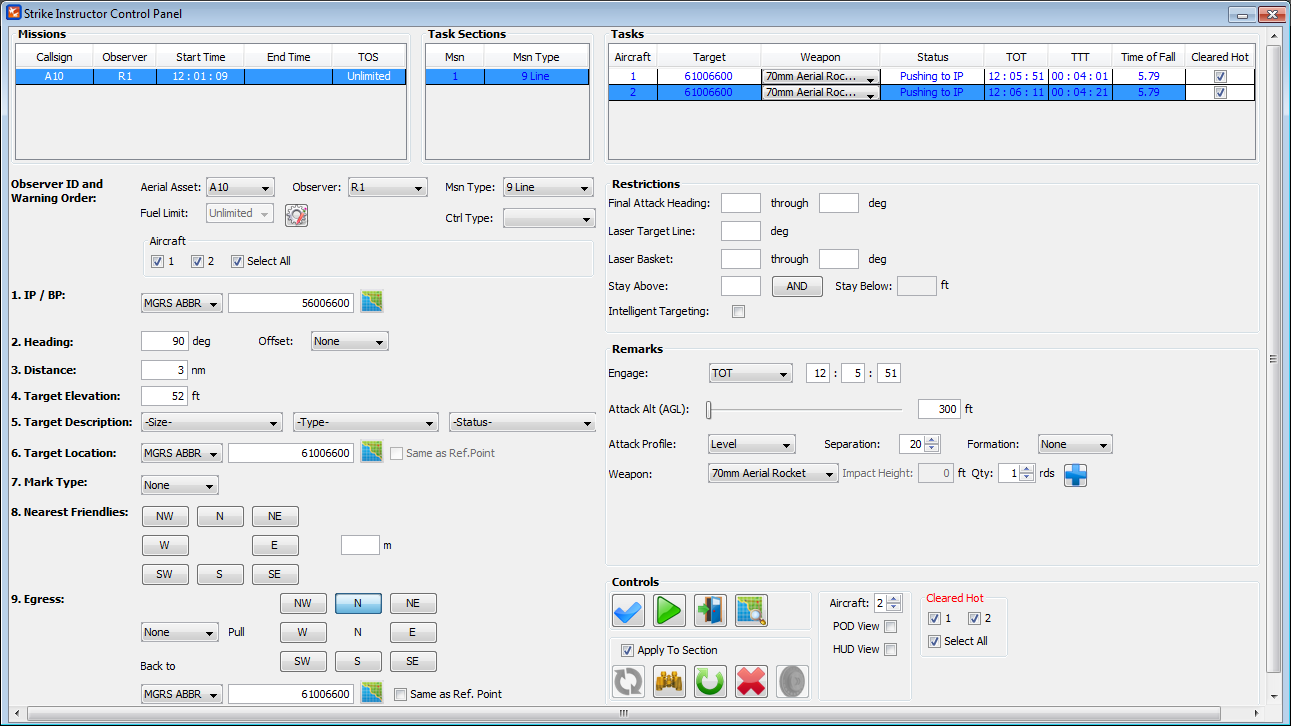The image size is (1291, 726).
Task: Open the IP / BP MGRS ABBR format dropdown
Action: [x=182, y=303]
